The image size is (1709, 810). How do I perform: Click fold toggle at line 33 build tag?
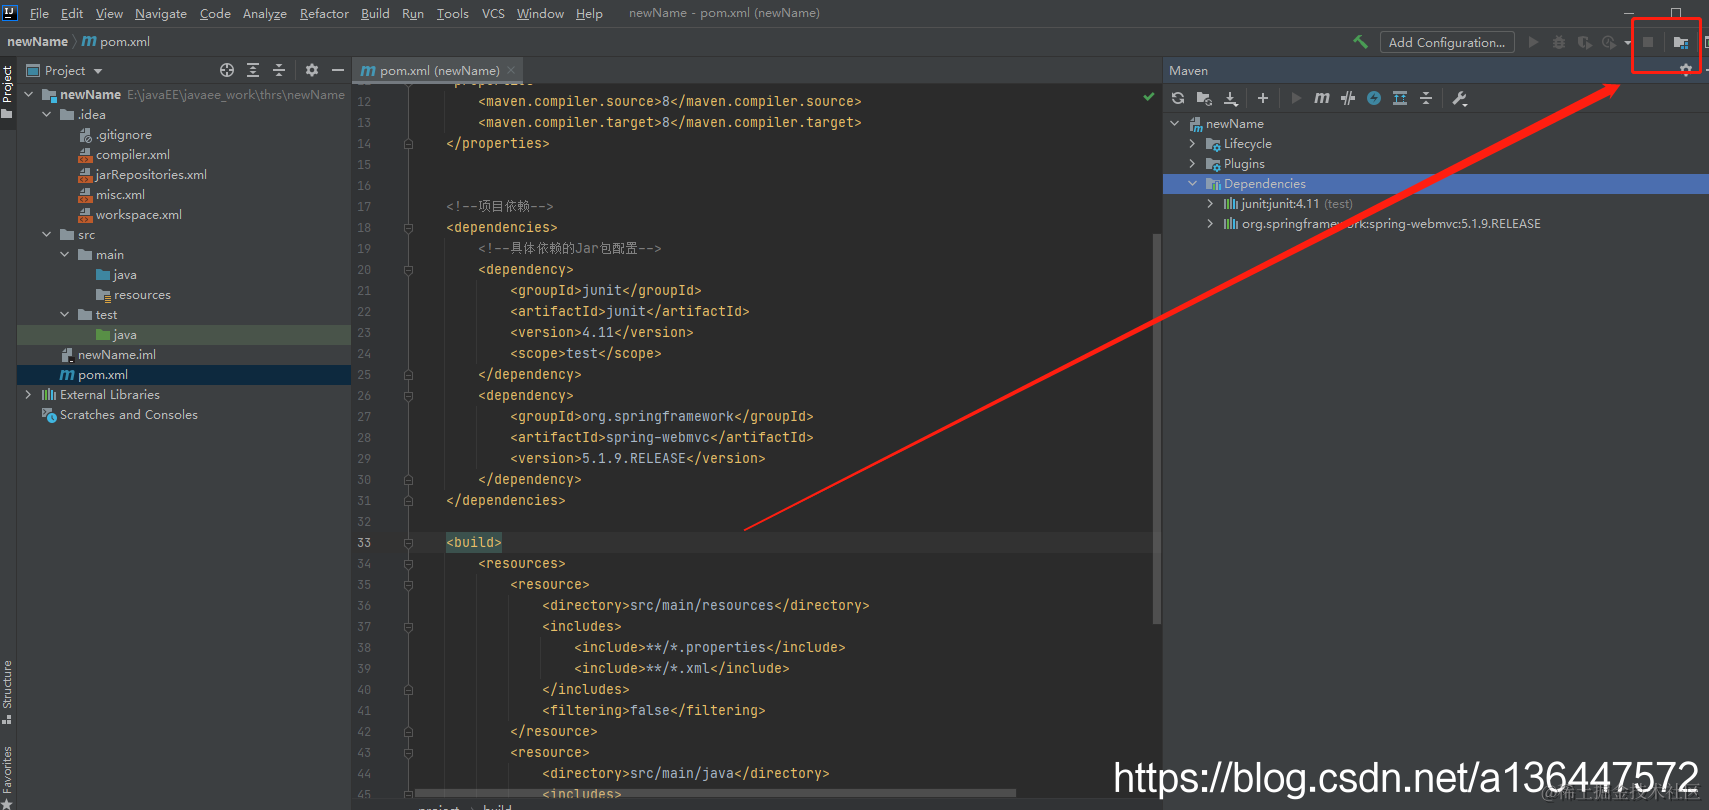(x=408, y=543)
